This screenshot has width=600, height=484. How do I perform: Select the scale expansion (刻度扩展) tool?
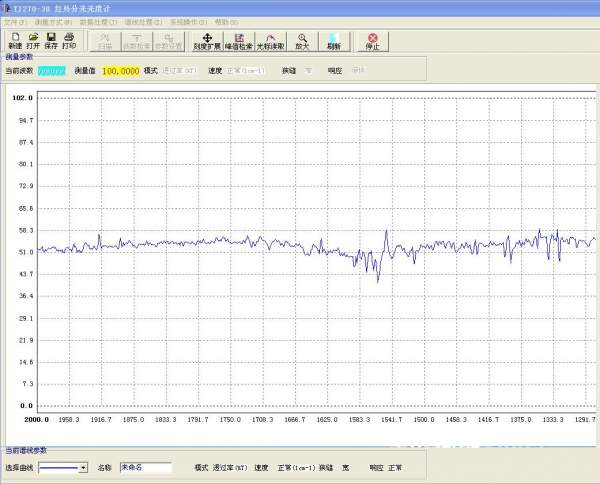tap(207, 41)
